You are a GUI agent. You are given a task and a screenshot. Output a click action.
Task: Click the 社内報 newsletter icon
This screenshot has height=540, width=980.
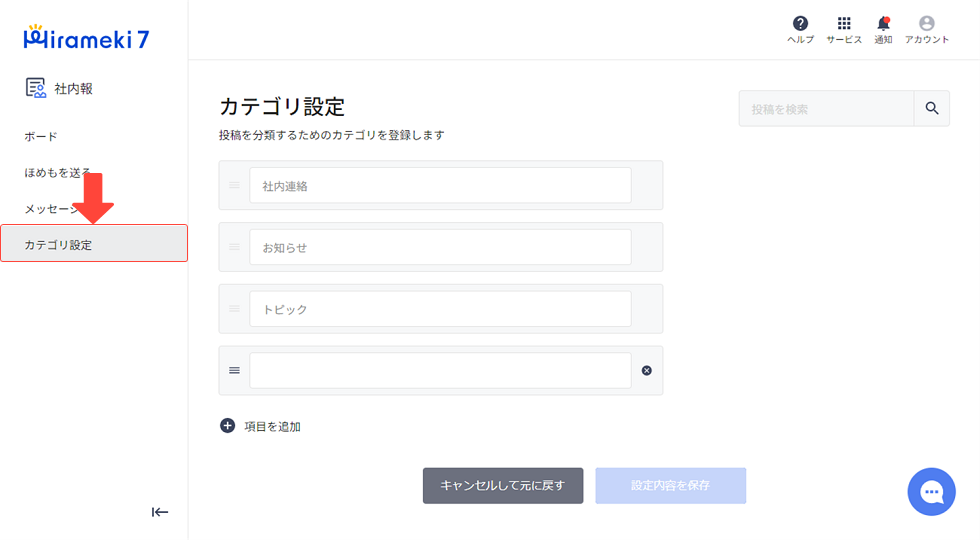click(x=36, y=88)
